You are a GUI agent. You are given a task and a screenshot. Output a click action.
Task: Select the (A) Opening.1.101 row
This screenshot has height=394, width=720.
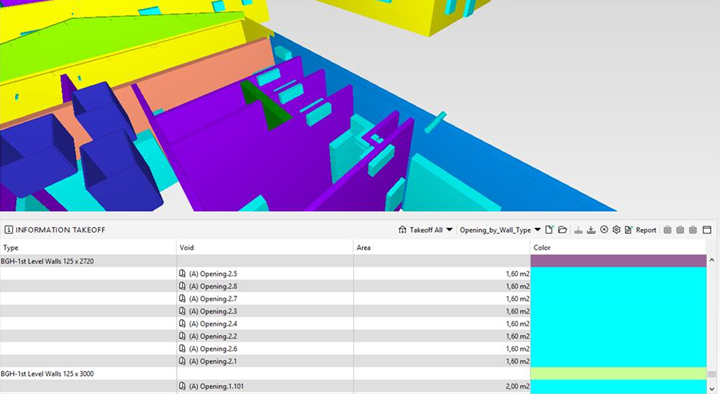pos(353,386)
